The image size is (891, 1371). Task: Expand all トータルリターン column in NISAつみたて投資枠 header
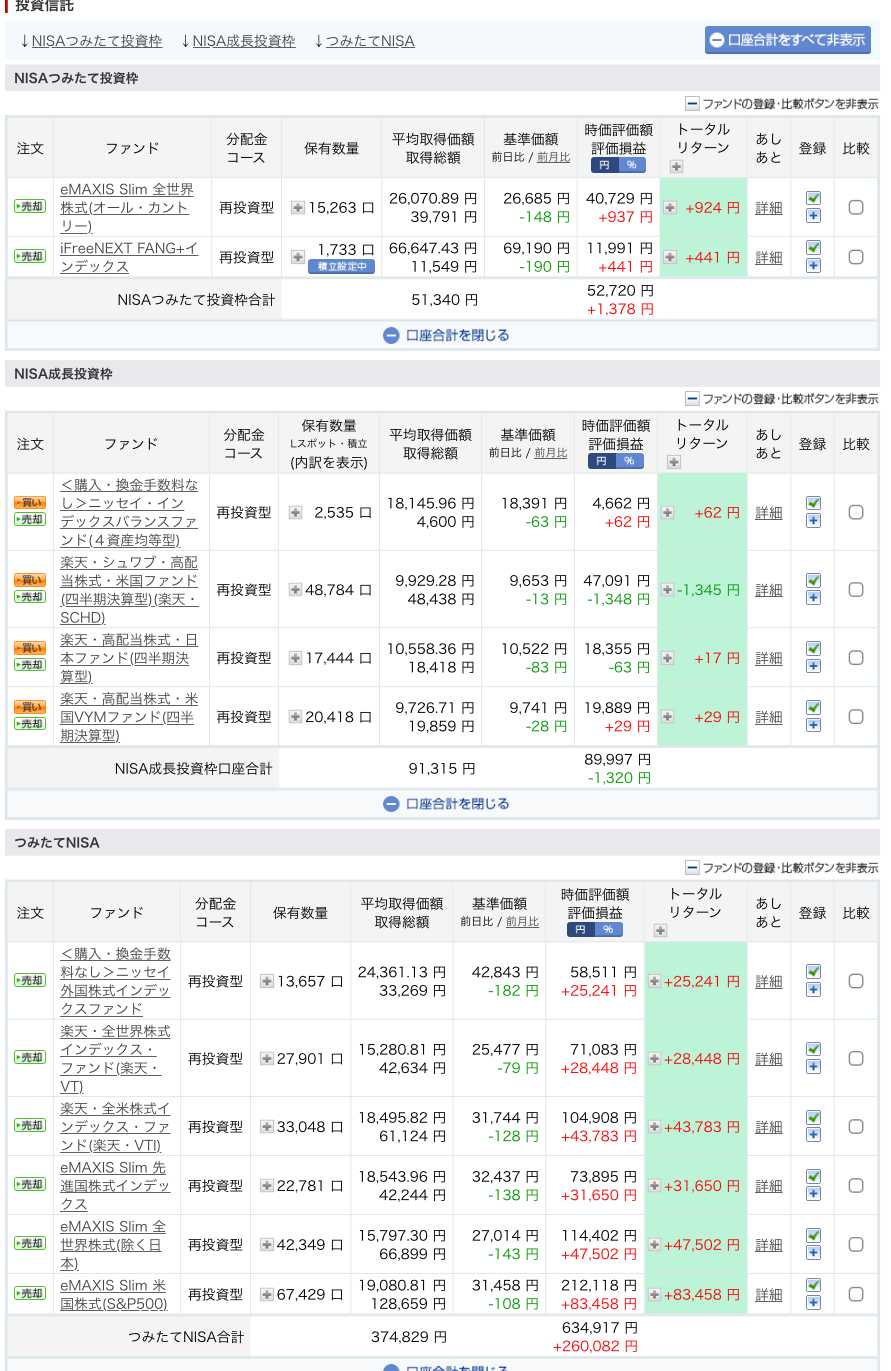coord(677,167)
